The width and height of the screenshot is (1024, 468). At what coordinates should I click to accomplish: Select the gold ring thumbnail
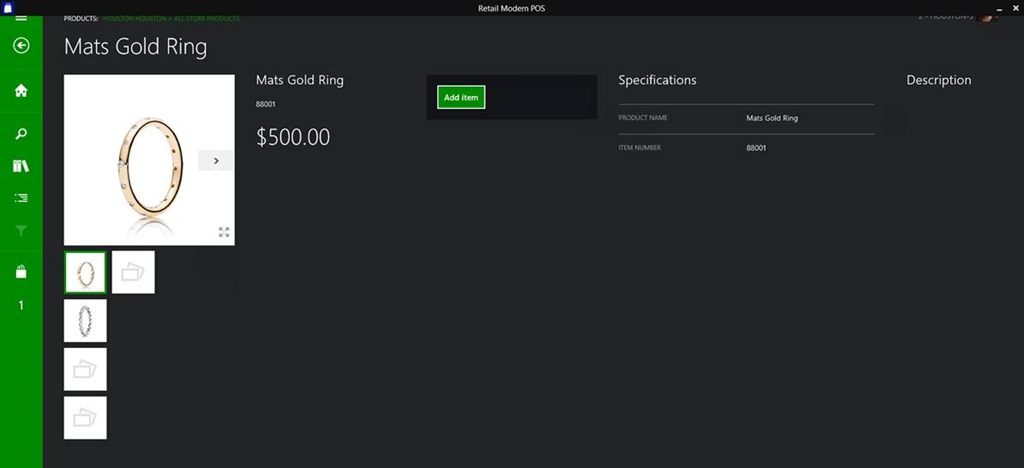click(x=85, y=272)
